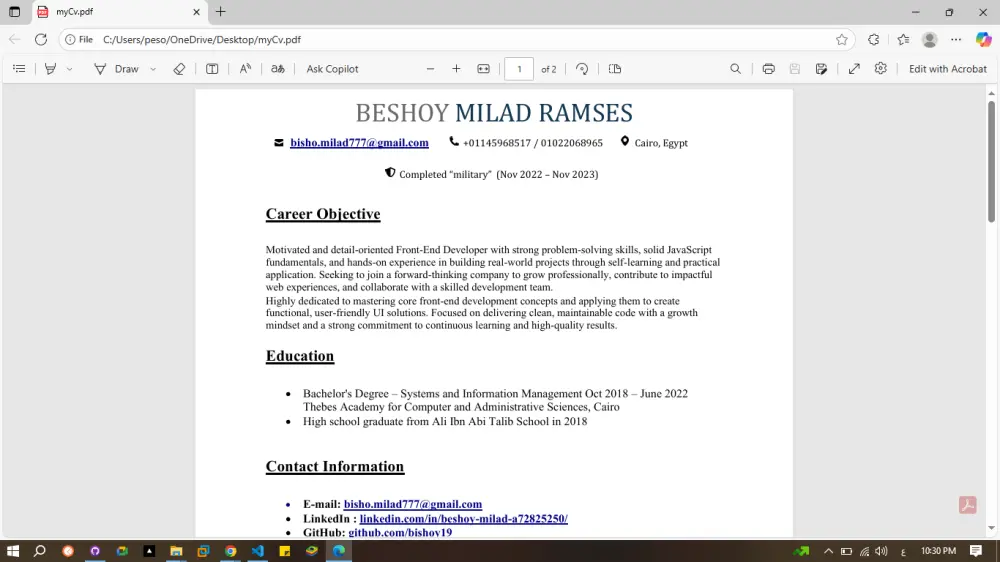This screenshot has width=1000, height=562.
Task: Click header email bisho.milad777@gmail.com link
Action: [x=359, y=143]
